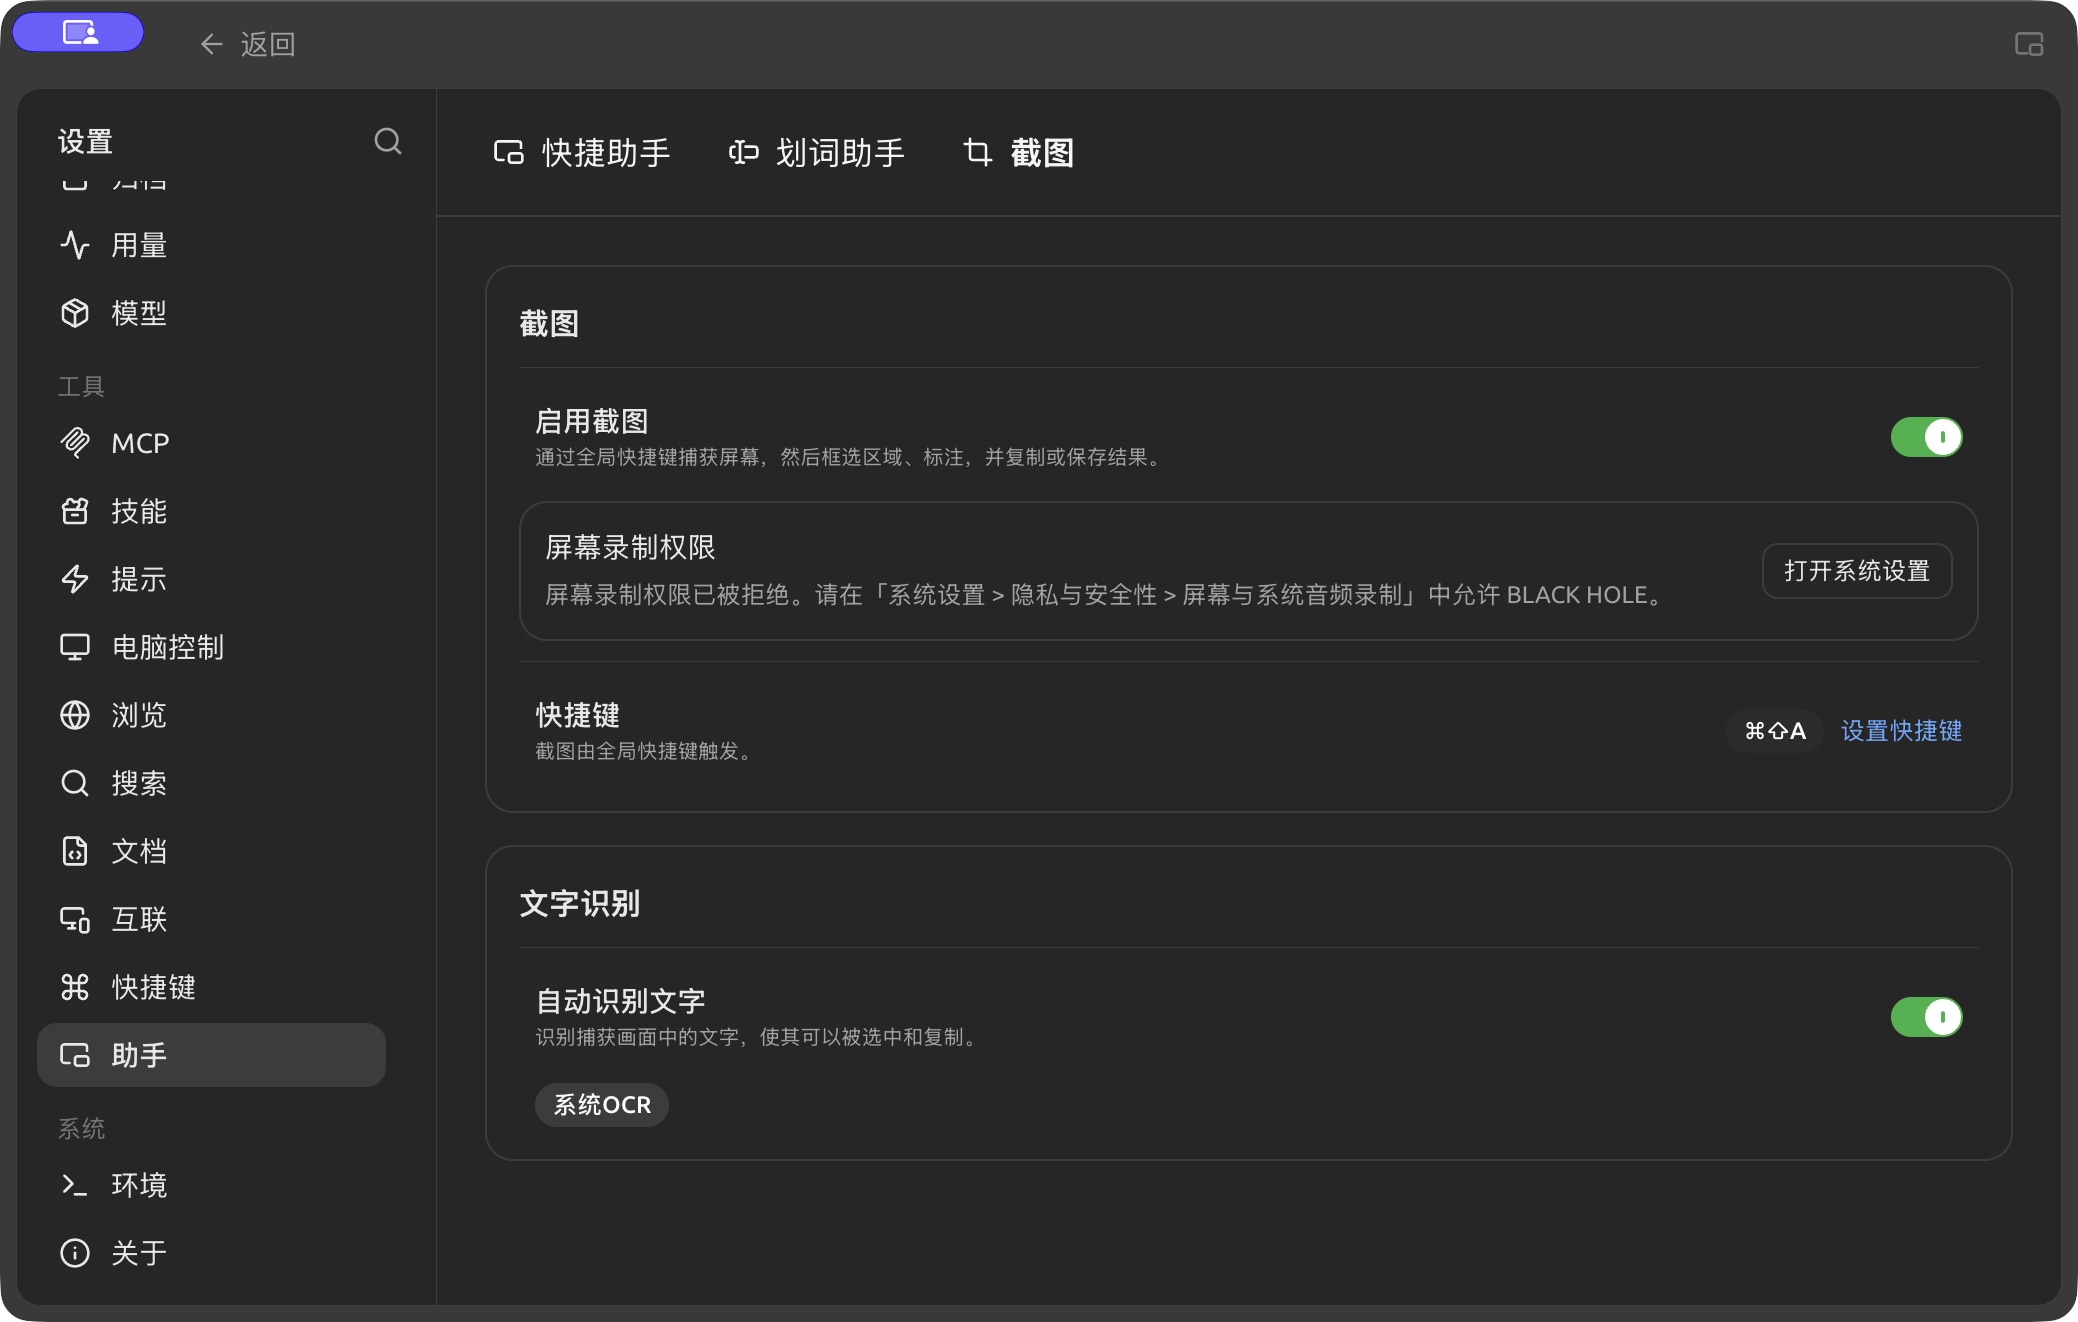
Task: Click the 用量 activity icon in the sidebar
Action: (75, 245)
